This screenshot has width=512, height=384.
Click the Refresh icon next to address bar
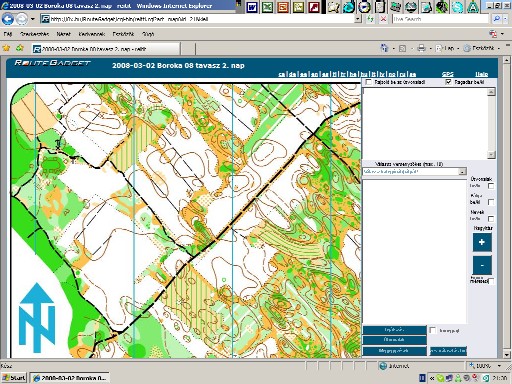click(x=370, y=19)
